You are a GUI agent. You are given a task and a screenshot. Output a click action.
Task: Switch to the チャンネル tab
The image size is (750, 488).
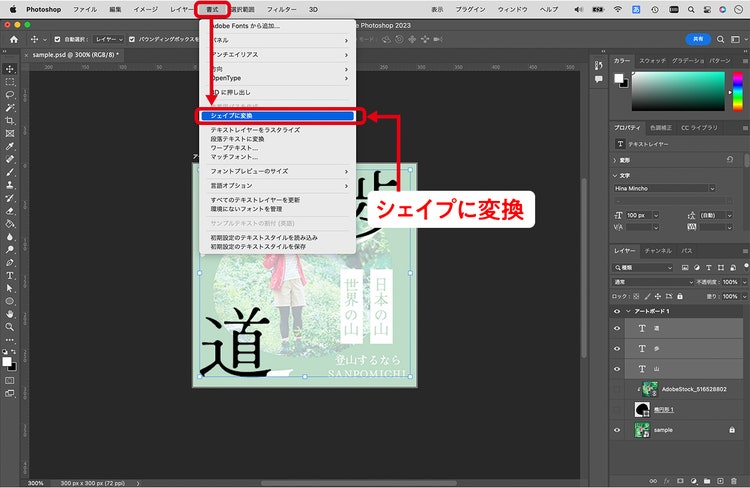pyautogui.click(x=658, y=251)
